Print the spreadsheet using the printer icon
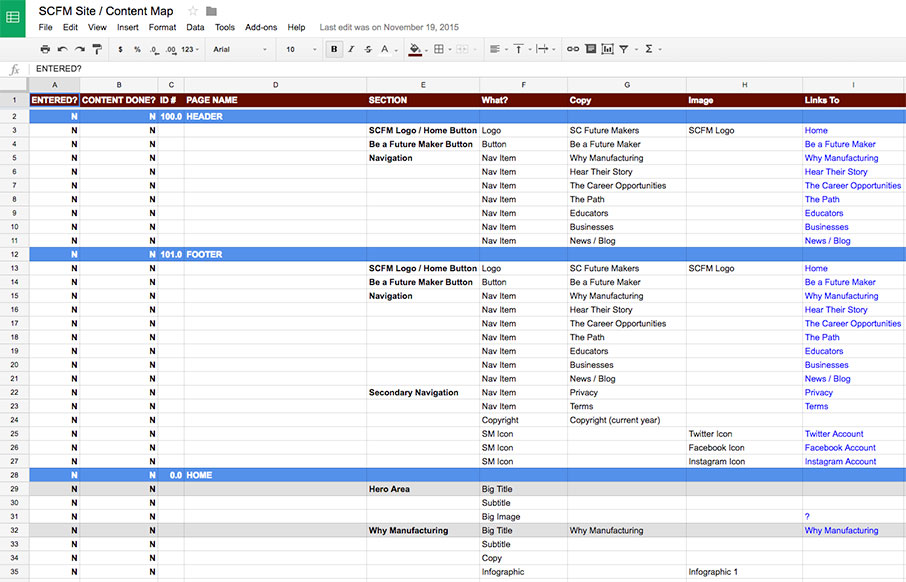Image resolution: width=906 pixels, height=582 pixels. pyautogui.click(x=45, y=49)
